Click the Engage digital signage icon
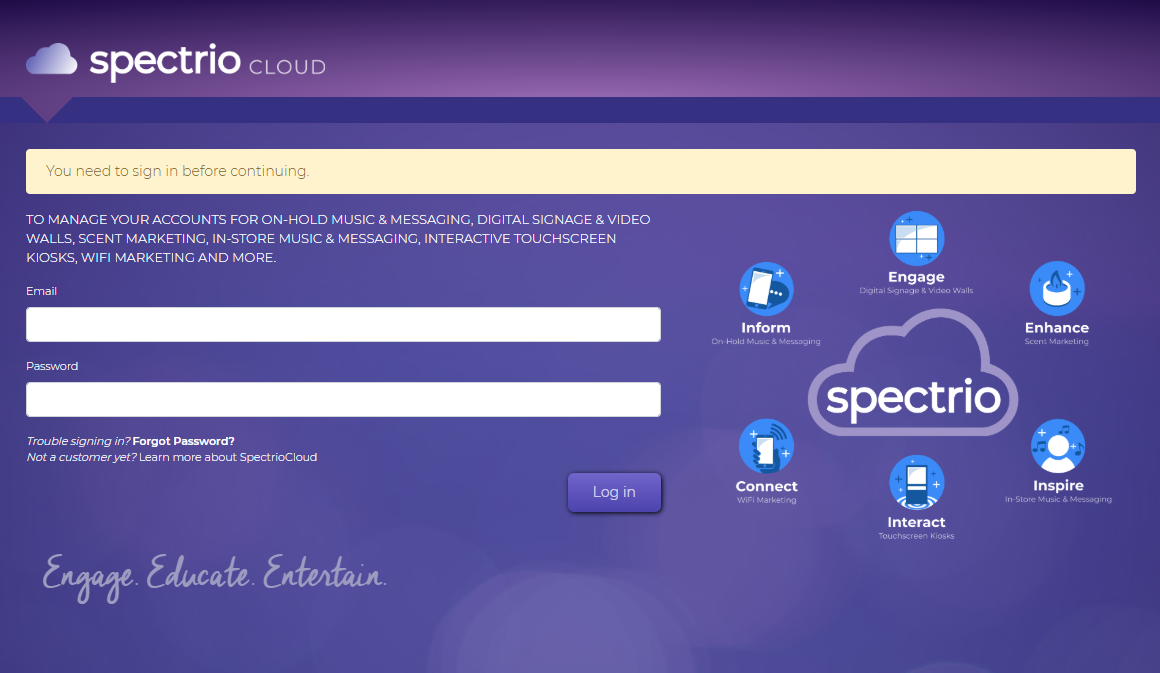The width and height of the screenshot is (1160, 673). tap(916, 238)
